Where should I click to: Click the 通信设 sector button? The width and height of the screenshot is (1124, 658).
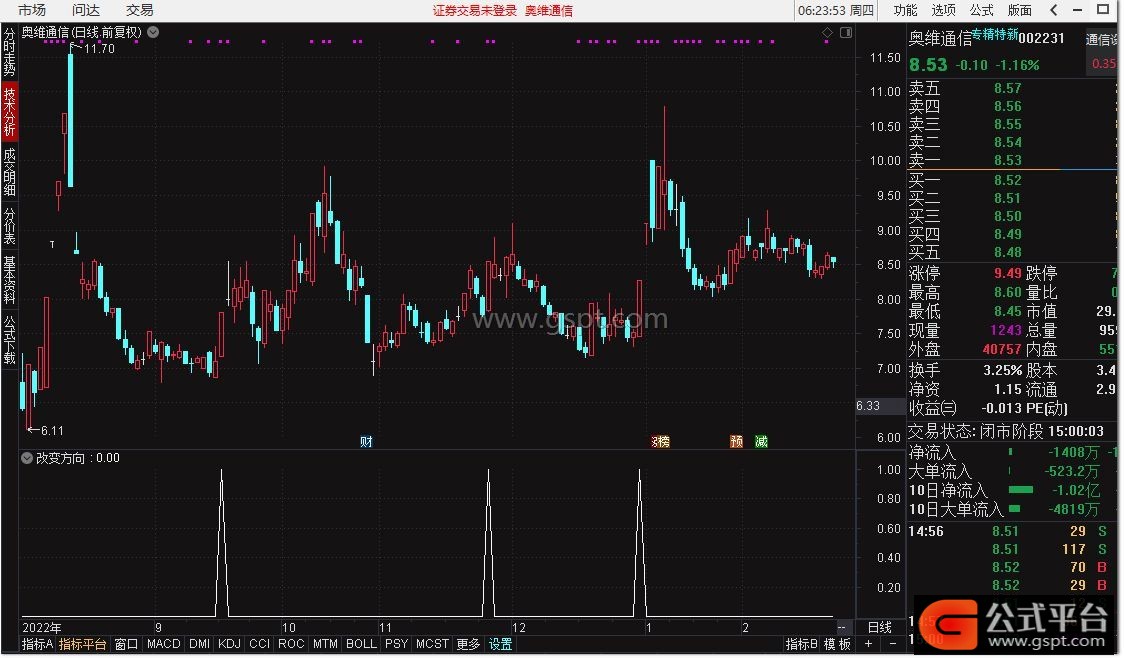(1101, 39)
